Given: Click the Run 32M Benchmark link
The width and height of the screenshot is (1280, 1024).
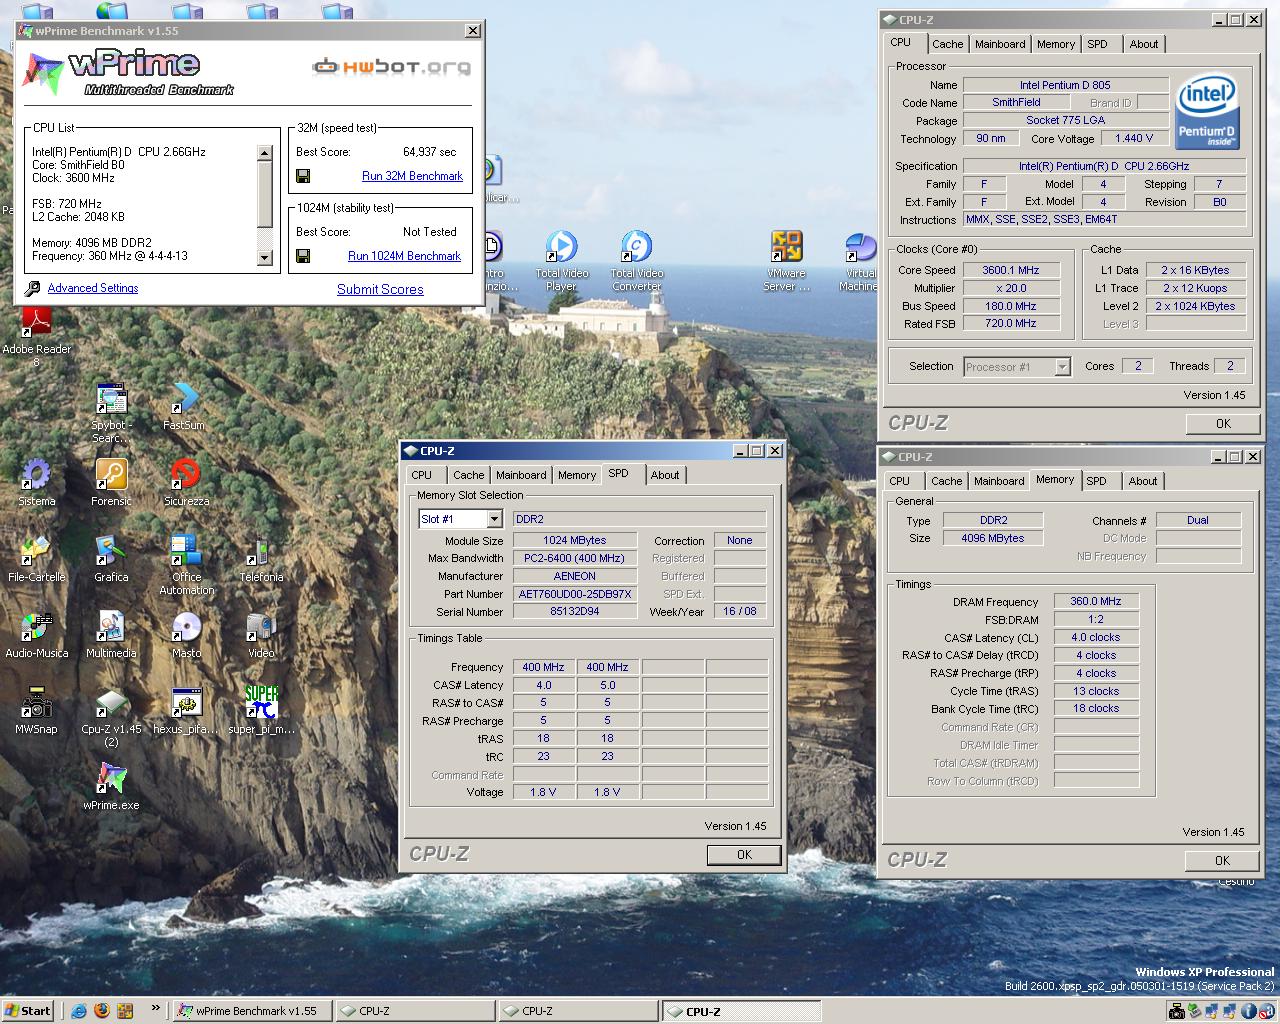Looking at the screenshot, I should click(x=412, y=176).
